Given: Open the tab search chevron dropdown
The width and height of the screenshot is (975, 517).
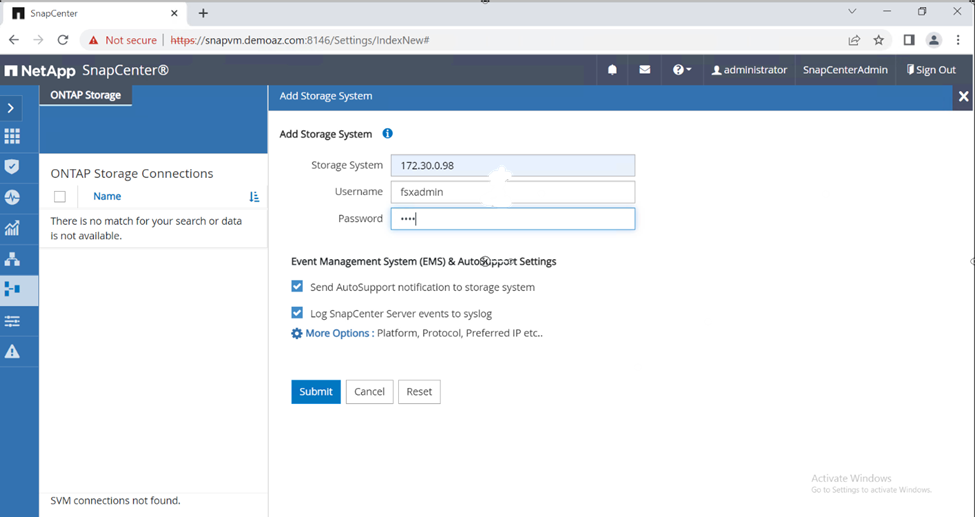Looking at the screenshot, I should [x=853, y=12].
